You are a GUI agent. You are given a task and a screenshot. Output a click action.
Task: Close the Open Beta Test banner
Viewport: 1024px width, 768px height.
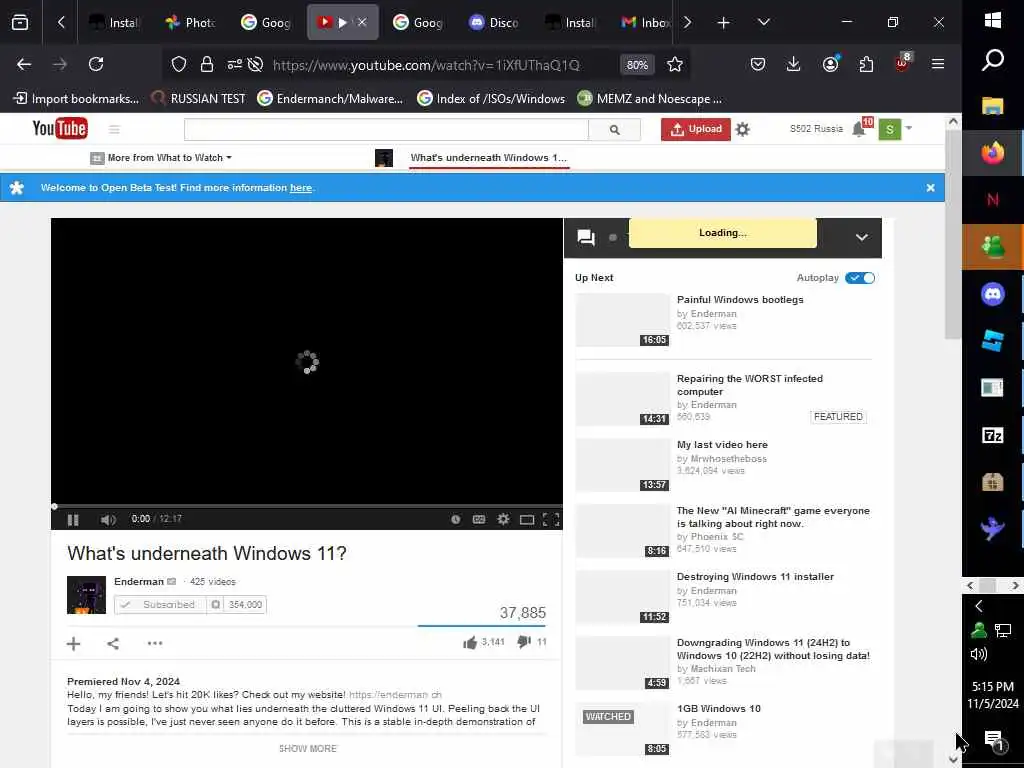tap(930, 187)
